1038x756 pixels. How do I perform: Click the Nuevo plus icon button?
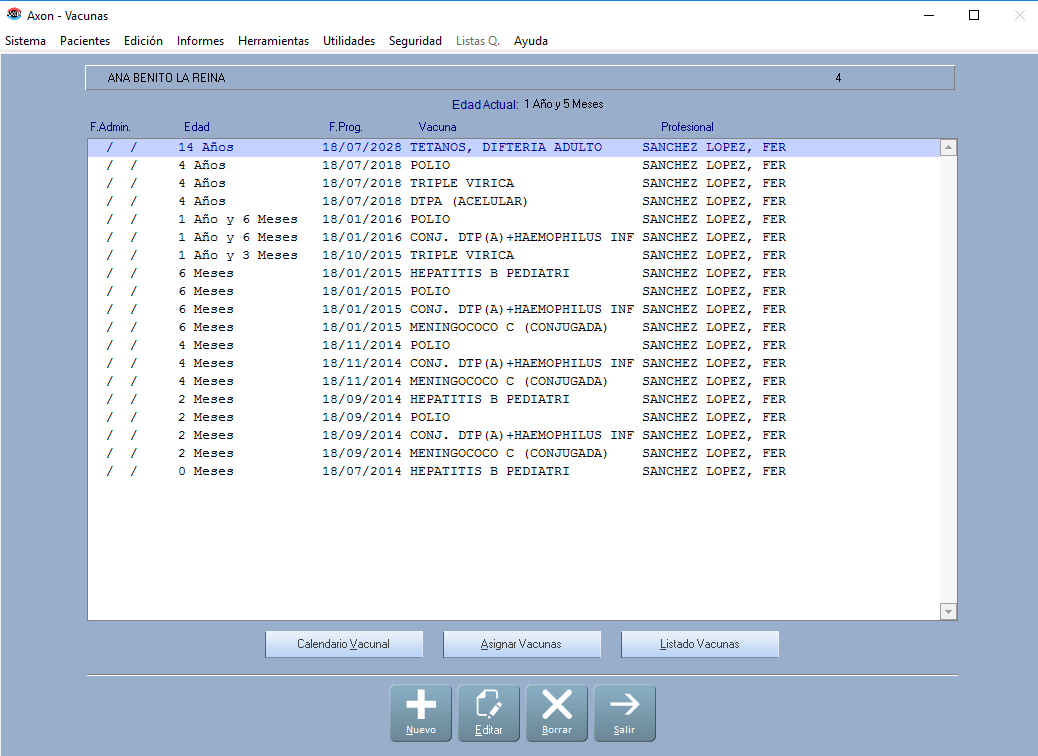(x=420, y=712)
